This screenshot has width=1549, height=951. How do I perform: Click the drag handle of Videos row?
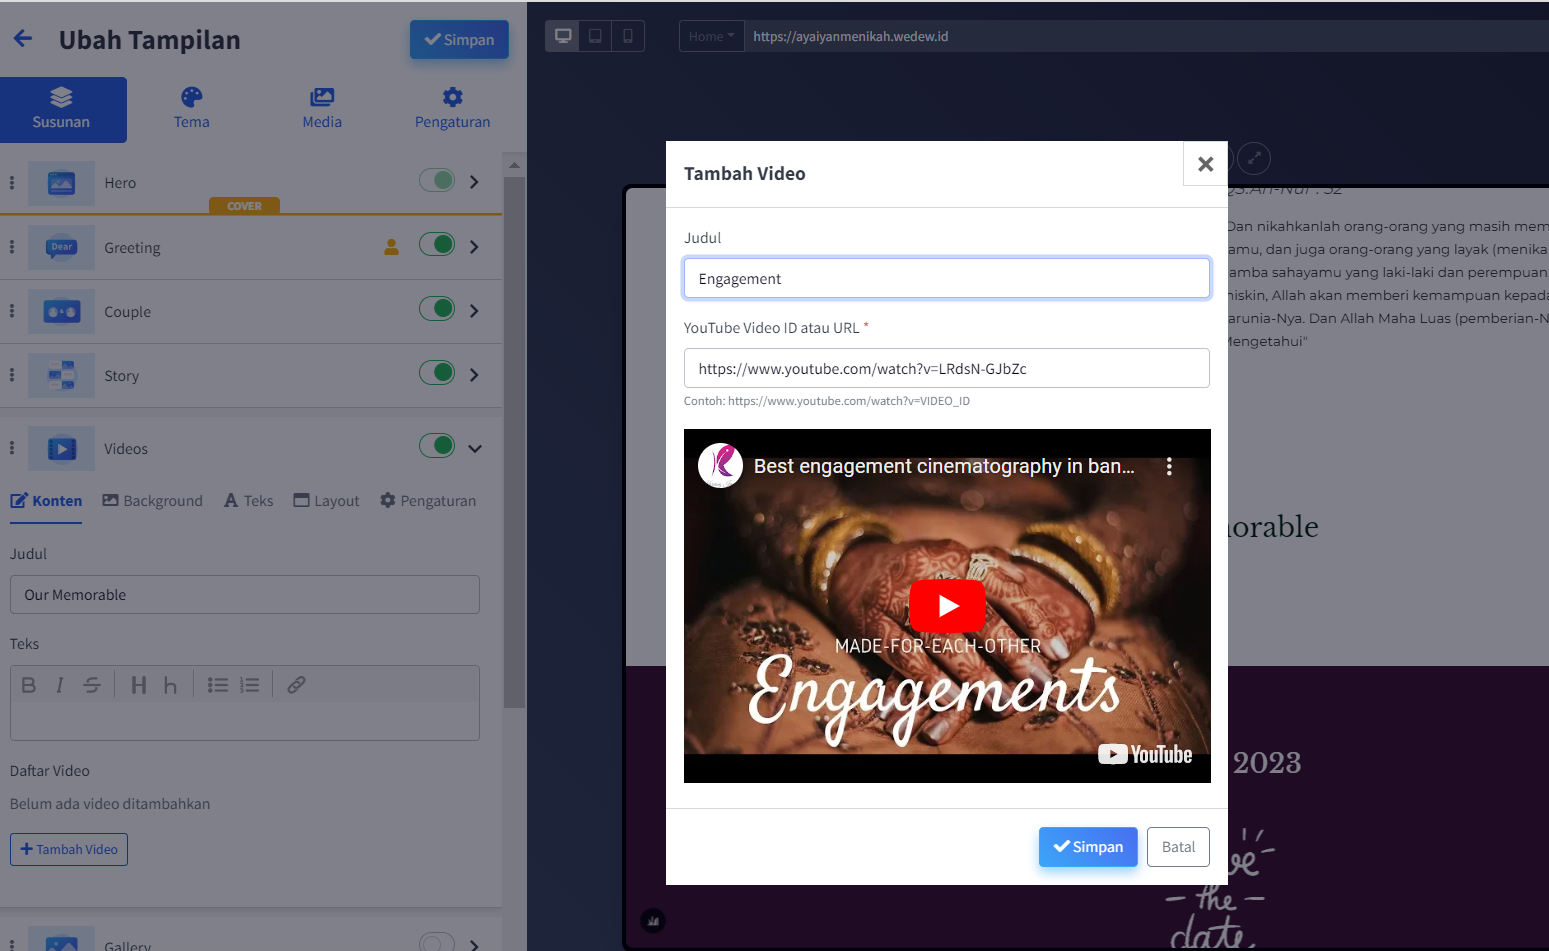pos(12,448)
